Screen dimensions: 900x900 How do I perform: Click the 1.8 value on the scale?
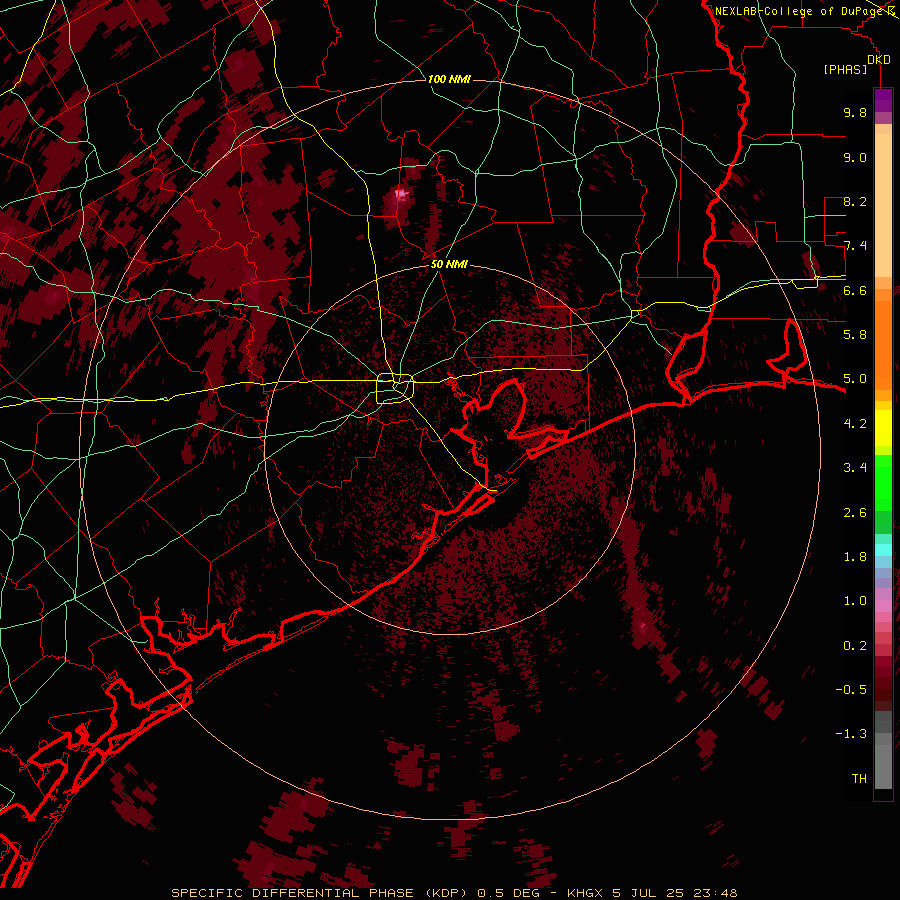click(x=855, y=556)
